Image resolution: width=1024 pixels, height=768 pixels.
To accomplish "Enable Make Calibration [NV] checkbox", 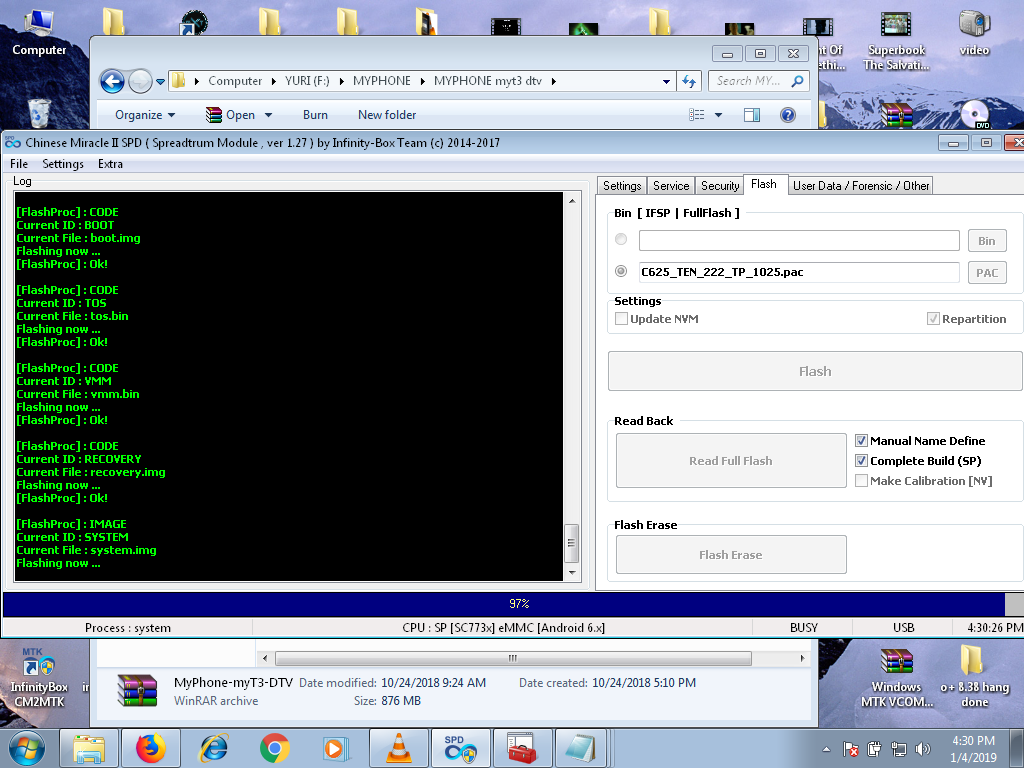I will [x=861, y=481].
